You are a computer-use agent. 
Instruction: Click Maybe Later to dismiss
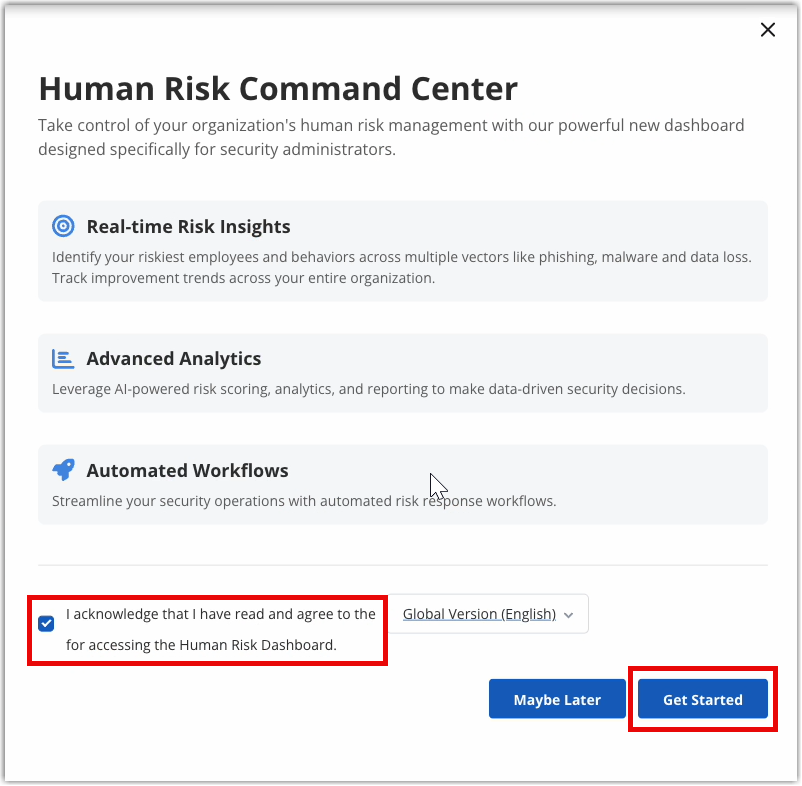pos(557,698)
